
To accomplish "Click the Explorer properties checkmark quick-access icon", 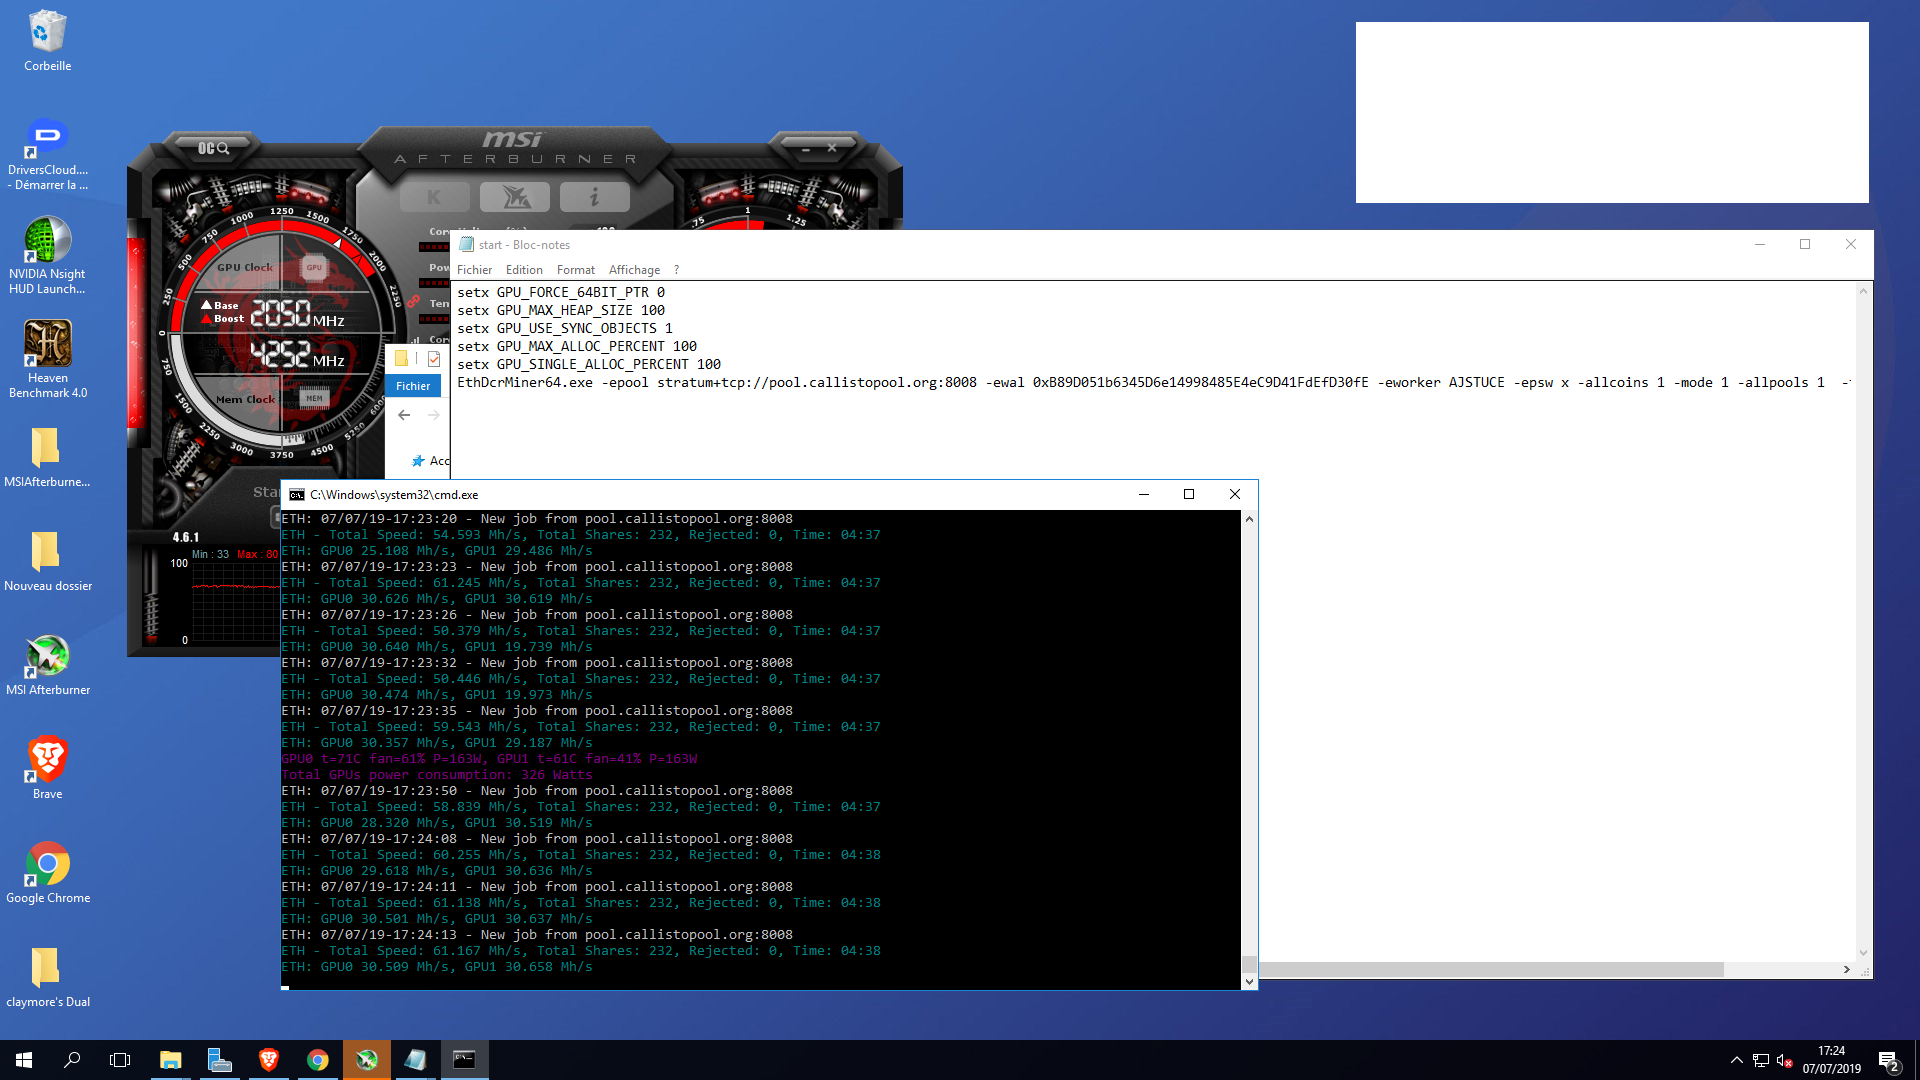I will point(434,358).
